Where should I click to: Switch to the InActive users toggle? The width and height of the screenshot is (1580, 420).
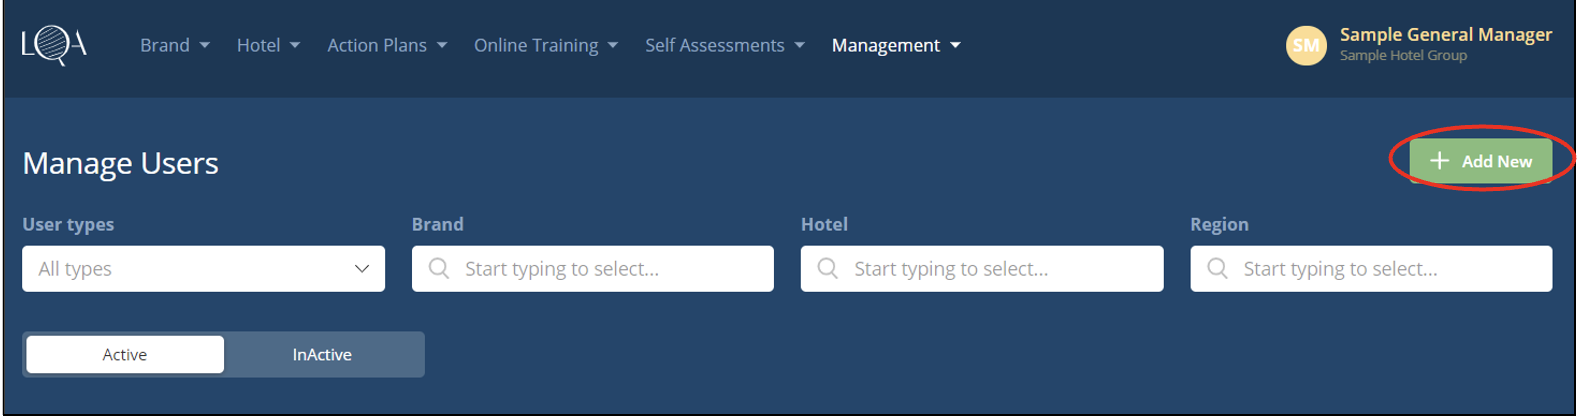[322, 355]
